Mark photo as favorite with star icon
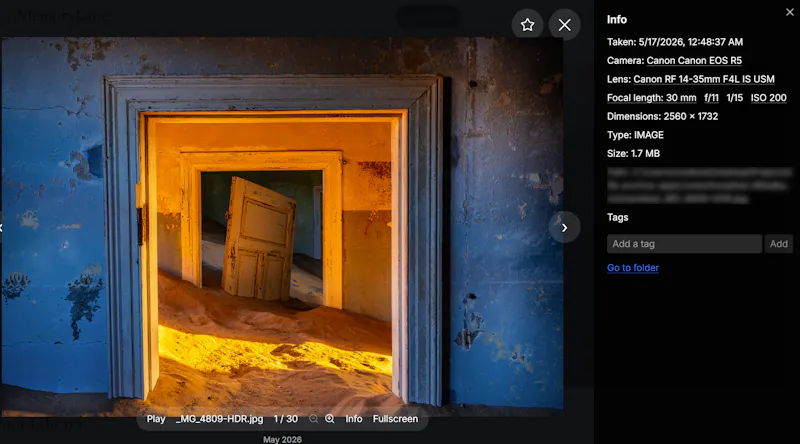Viewport: 800px width, 444px height. pos(528,24)
